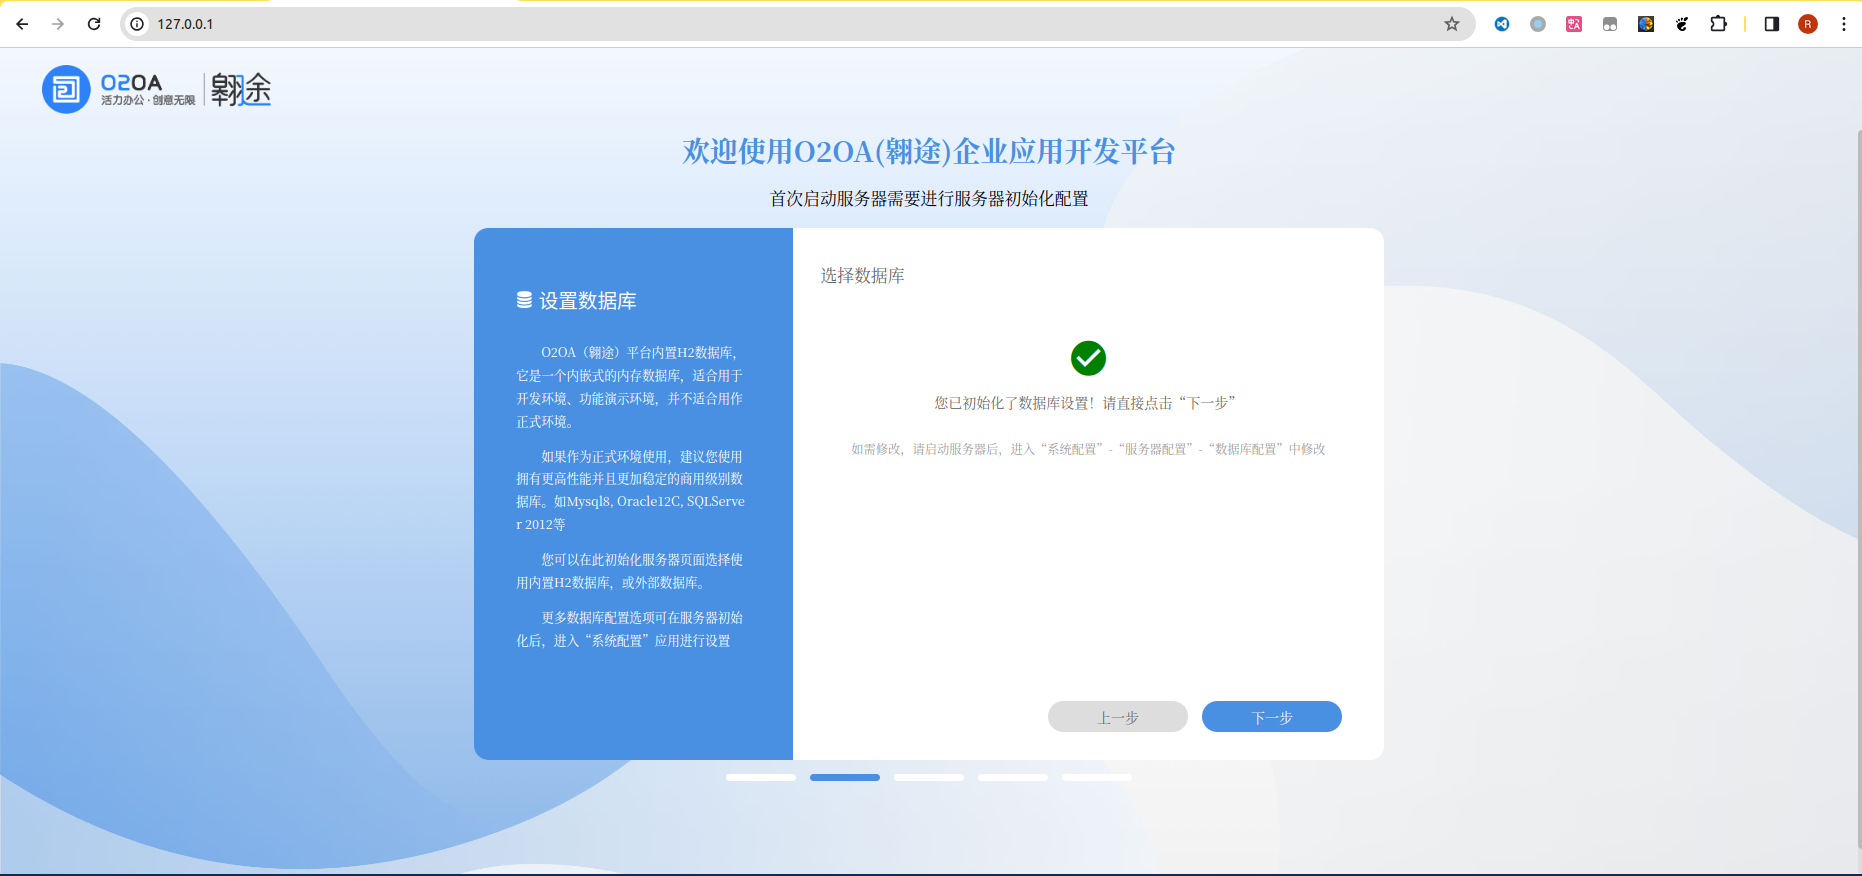Select the fourth step indicator bar
Image resolution: width=1862 pixels, height=876 pixels.
click(1013, 777)
